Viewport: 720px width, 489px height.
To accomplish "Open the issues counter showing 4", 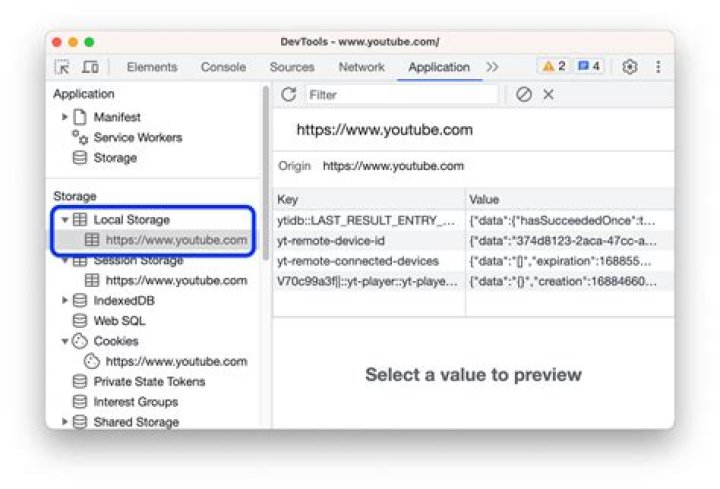I will pyautogui.click(x=589, y=67).
